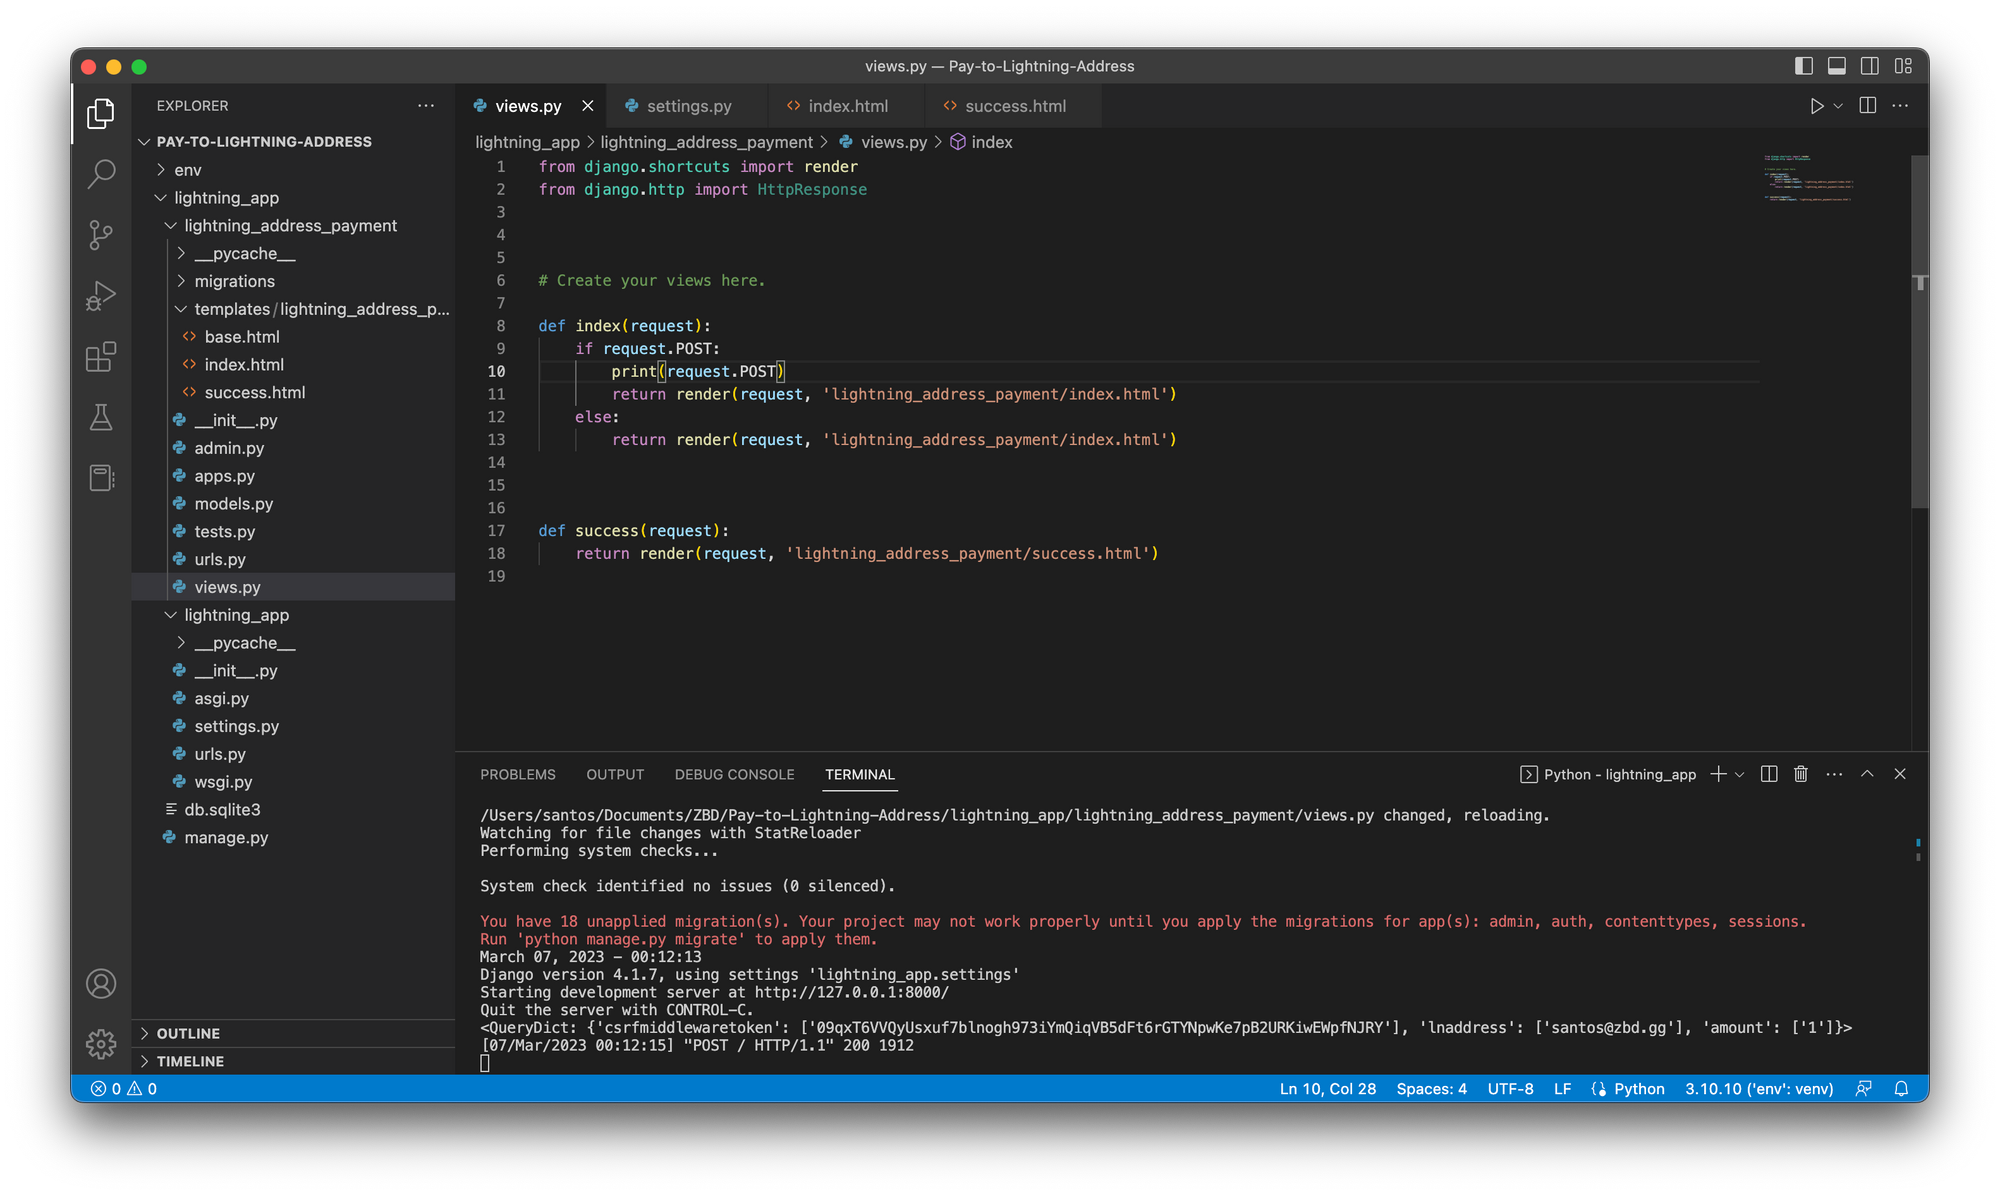The height and width of the screenshot is (1196, 2000).
Task: Switch to index.html tab
Action: (847, 106)
